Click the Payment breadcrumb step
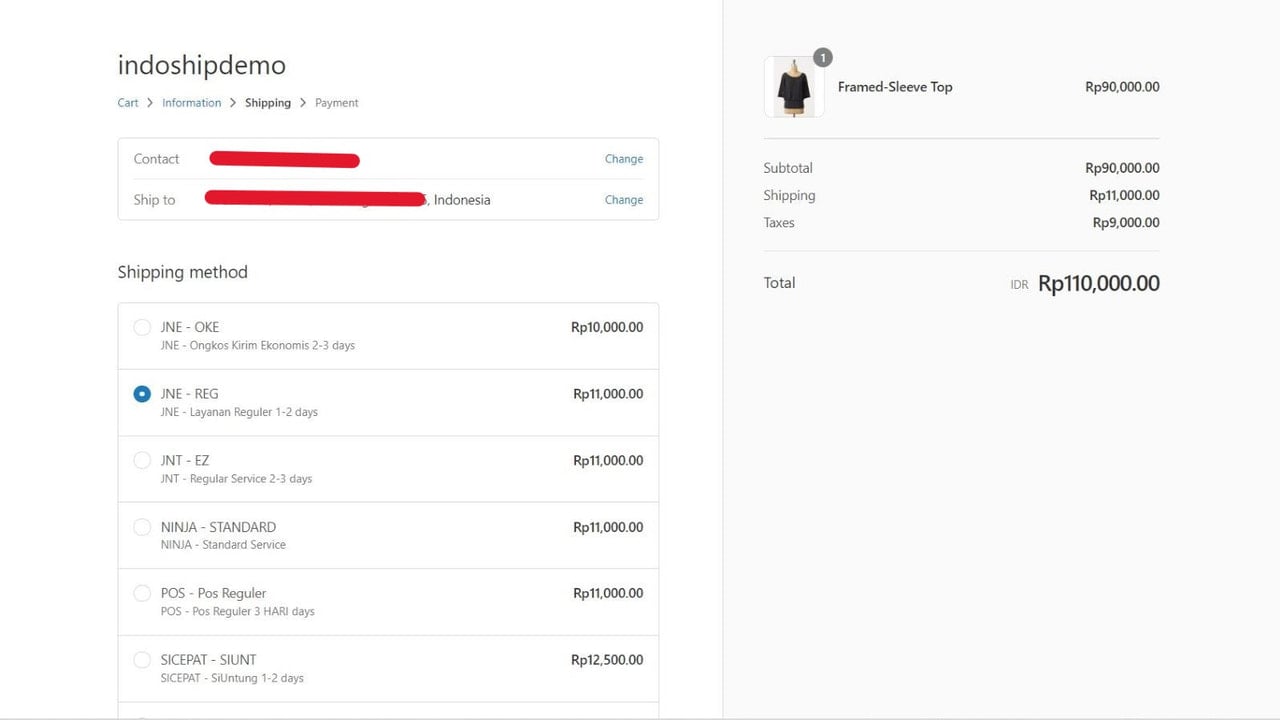This screenshot has height=720, width=1280. tap(337, 103)
